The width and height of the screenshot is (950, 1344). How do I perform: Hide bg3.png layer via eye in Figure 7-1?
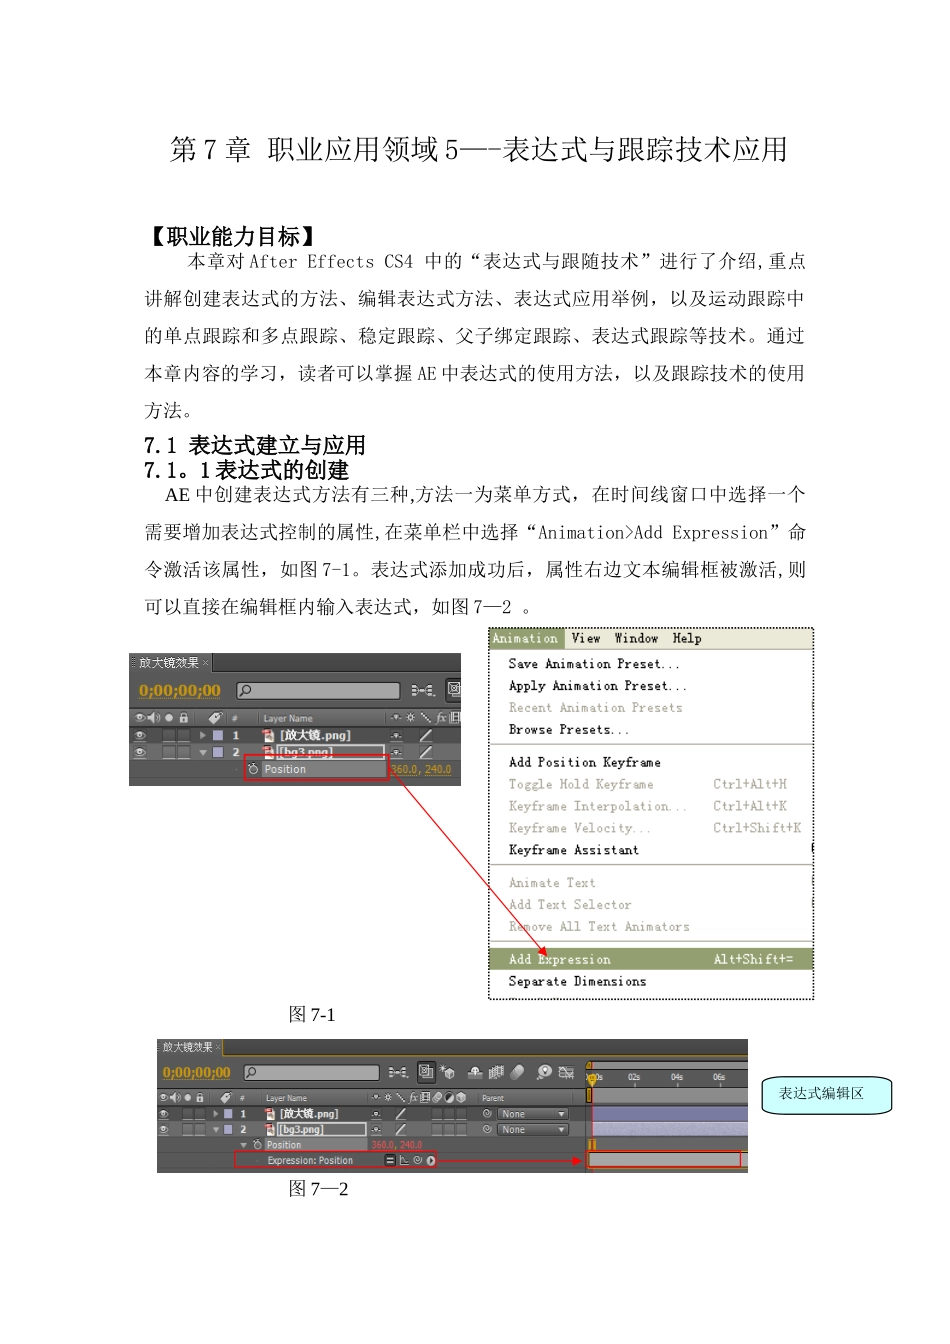click(x=141, y=752)
